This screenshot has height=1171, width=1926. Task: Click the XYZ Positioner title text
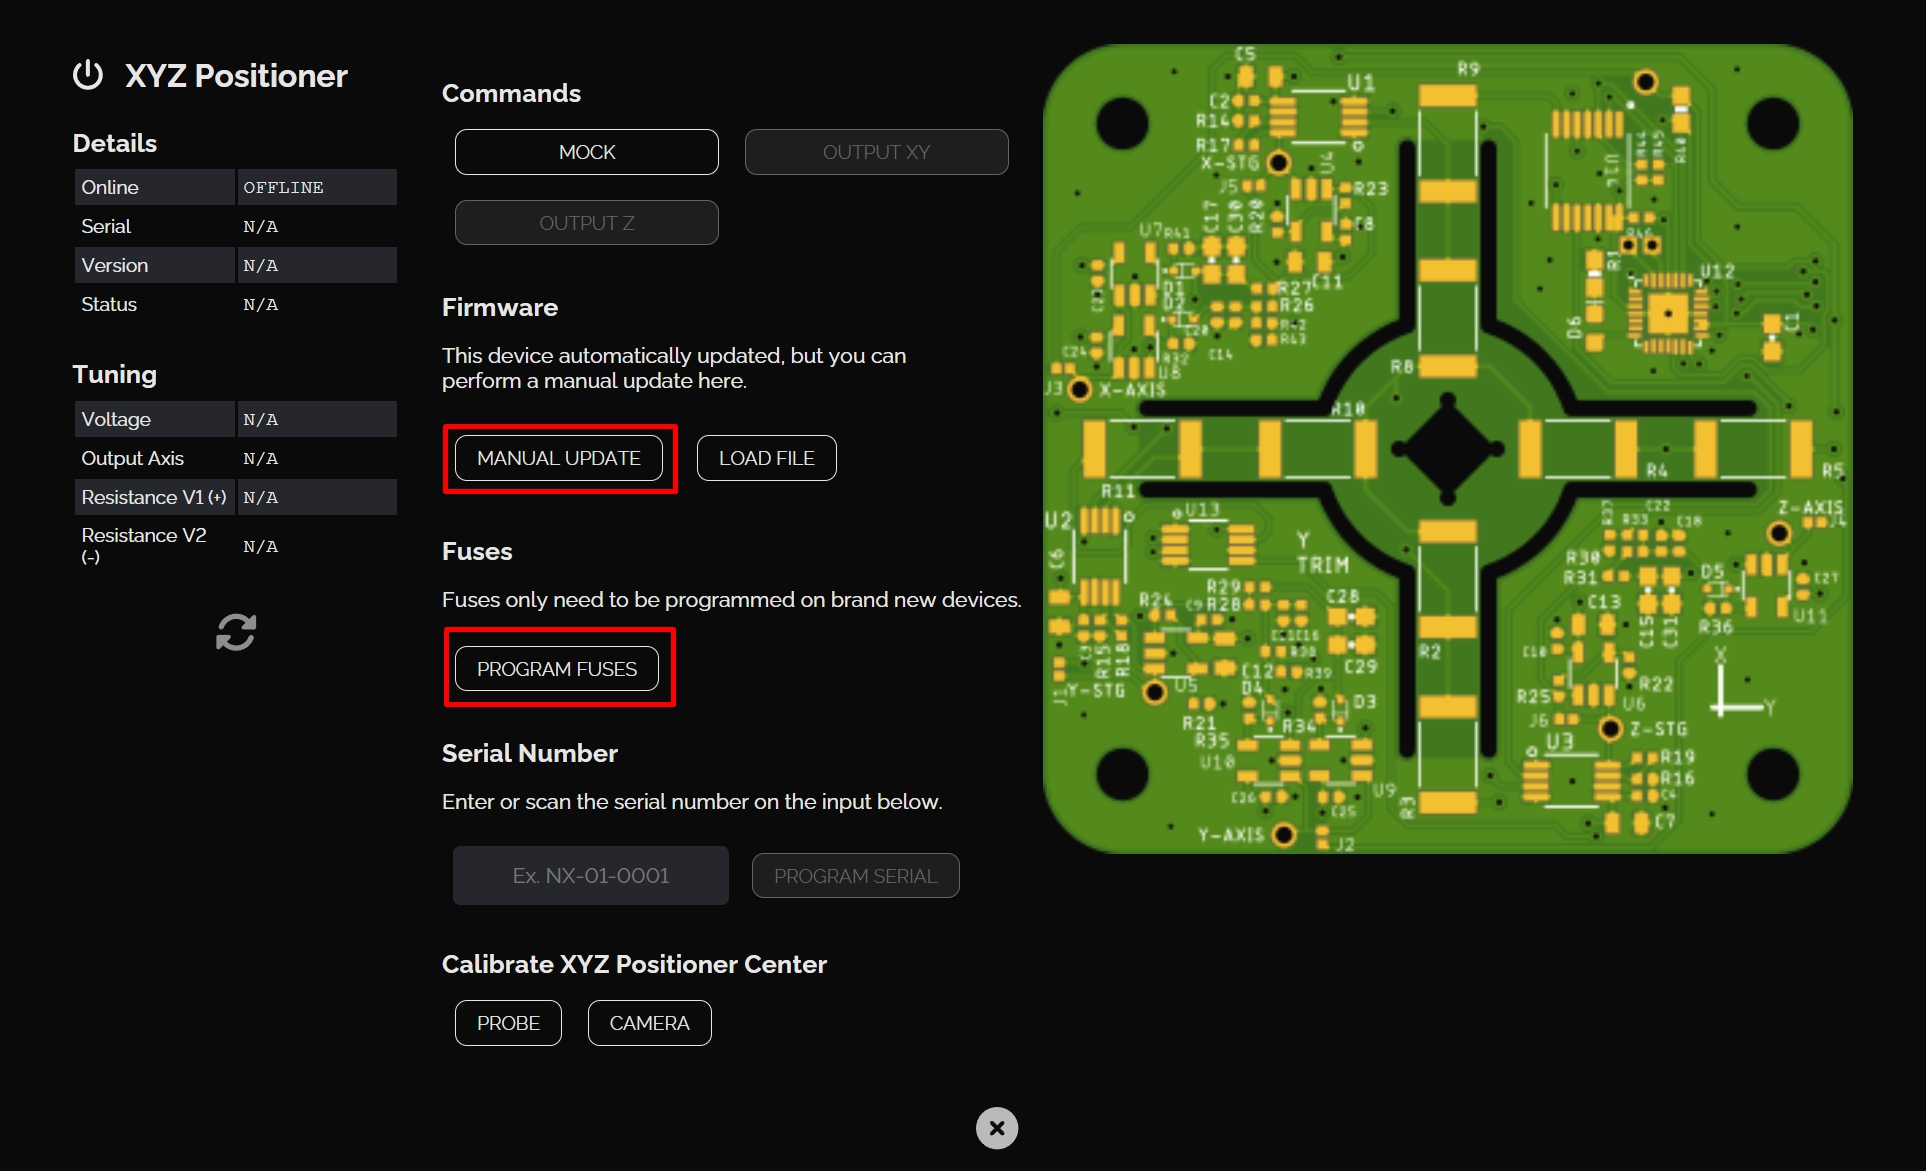pyautogui.click(x=236, y=76)
